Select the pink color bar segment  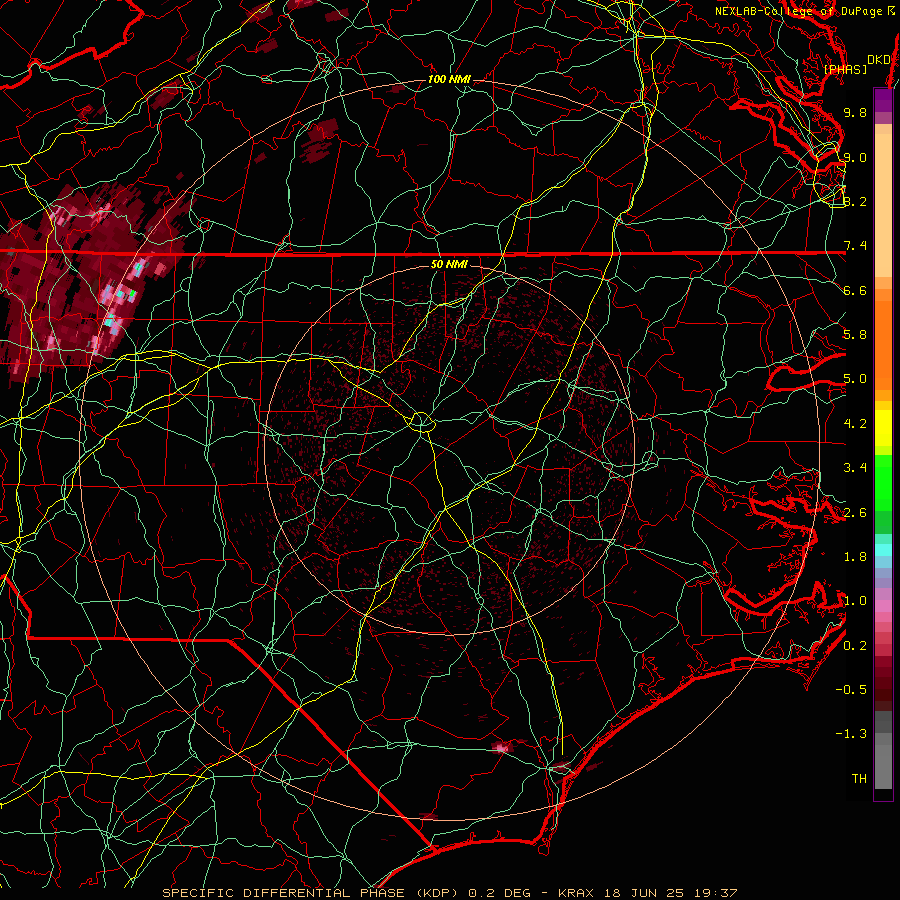[883, 606]
